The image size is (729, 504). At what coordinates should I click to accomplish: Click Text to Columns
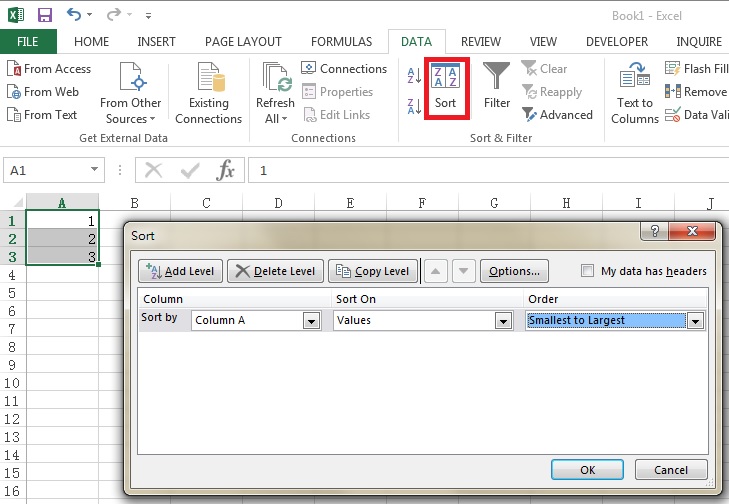coord(635,93)
